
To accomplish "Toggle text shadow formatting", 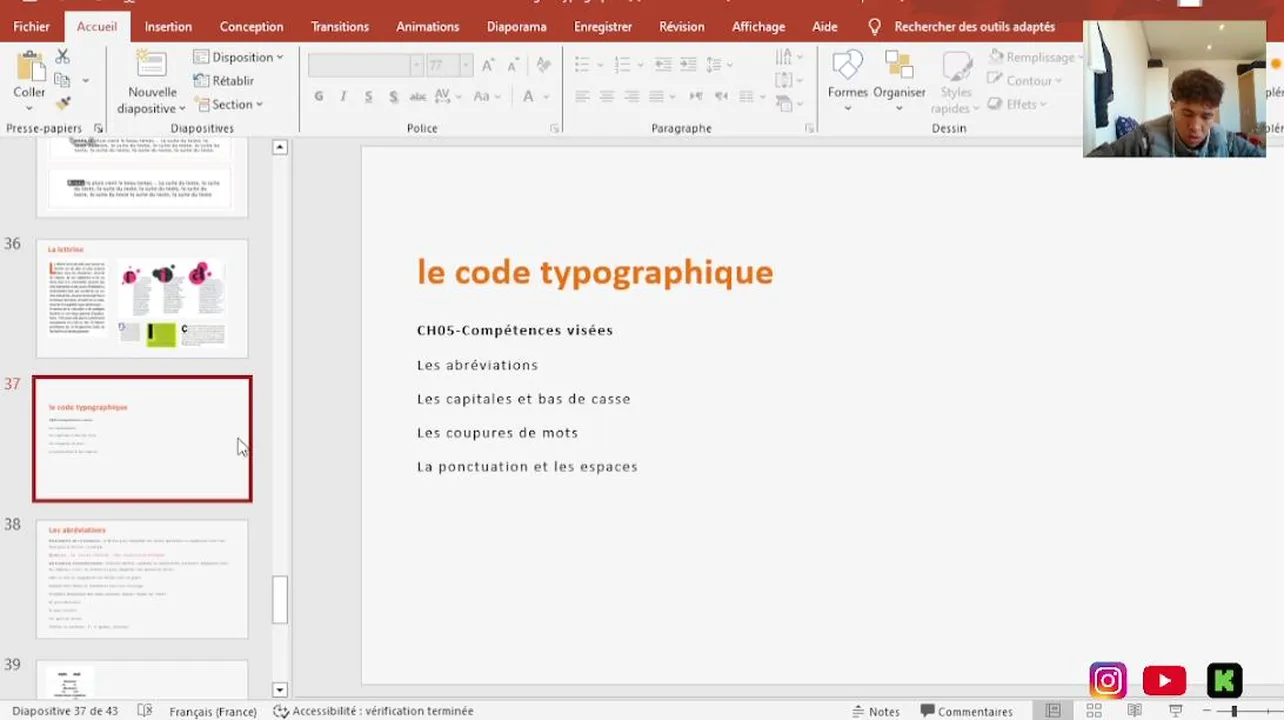I will pyautogui.click(x=393, y=97).
